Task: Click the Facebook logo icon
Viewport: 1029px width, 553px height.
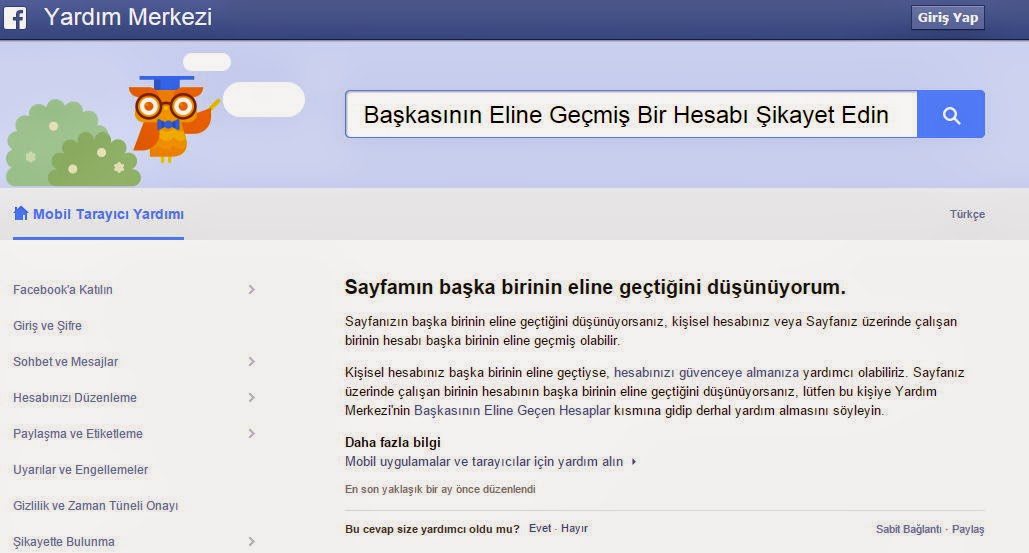Action: (14, 18)
